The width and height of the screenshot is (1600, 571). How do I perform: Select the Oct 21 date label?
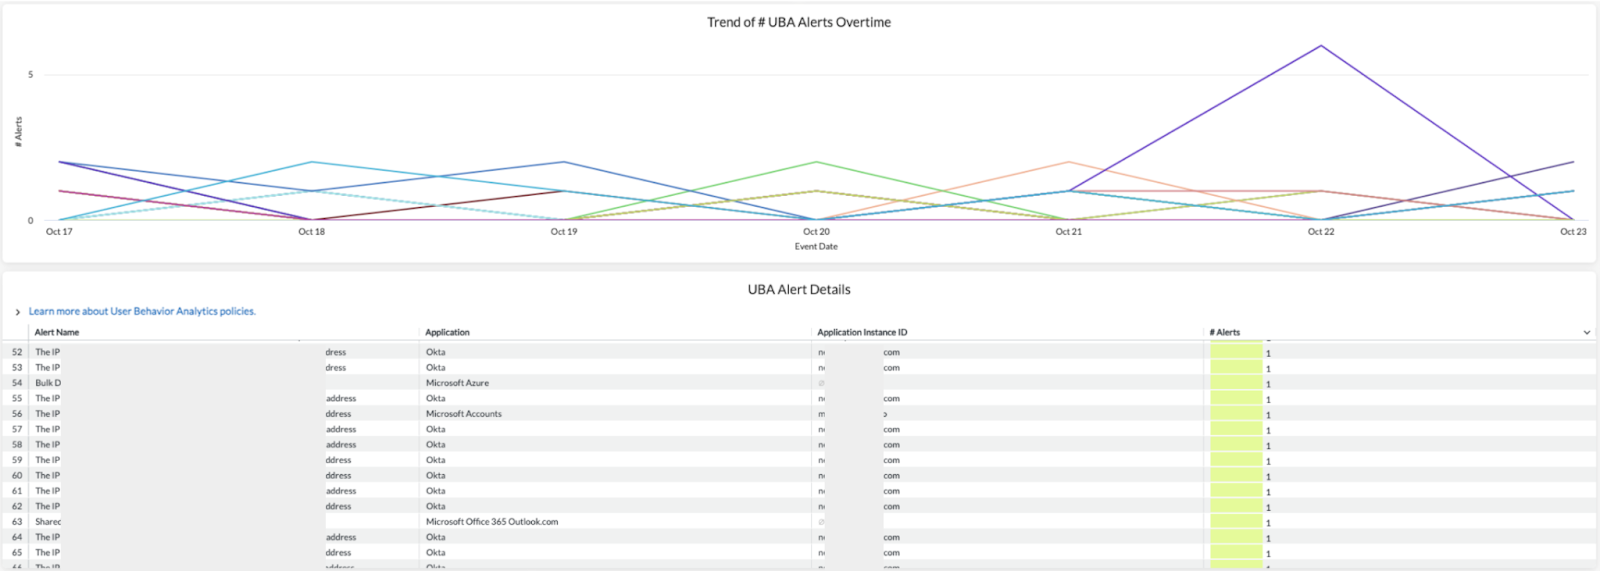1069,231
